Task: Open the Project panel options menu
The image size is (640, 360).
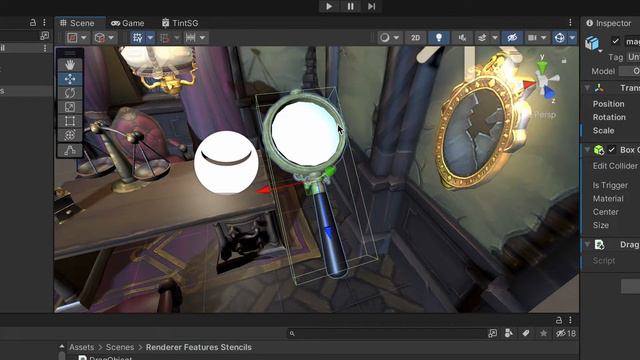Action: (570, 320)
